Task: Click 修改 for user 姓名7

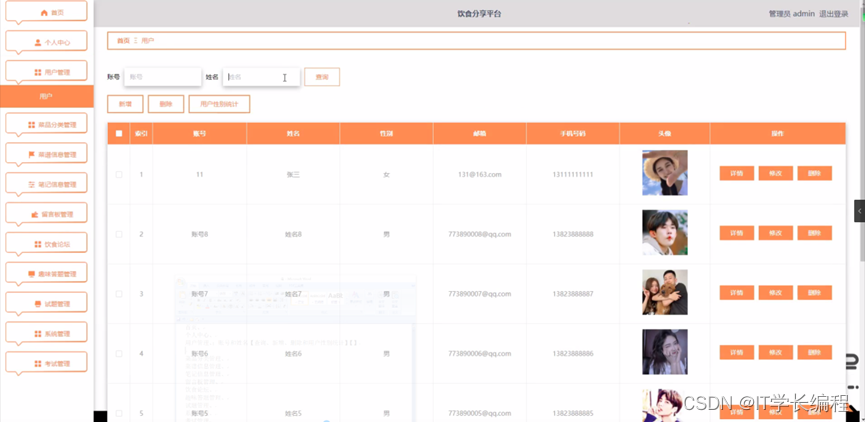Action: coord(776,292)
